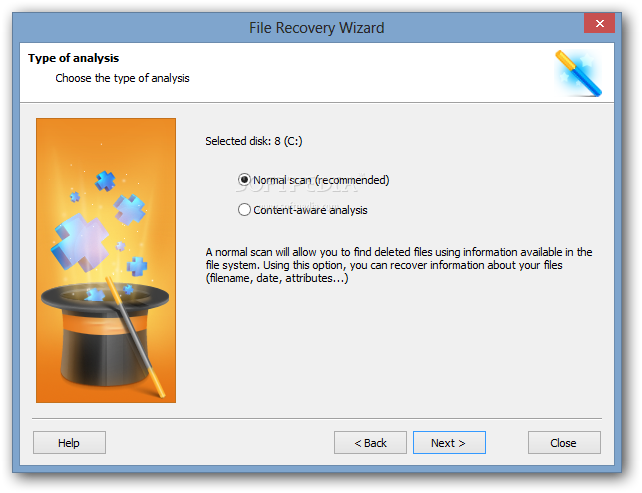
Task: Click the small puzzle piece near hat brim
Action: [x=96, y=294]
